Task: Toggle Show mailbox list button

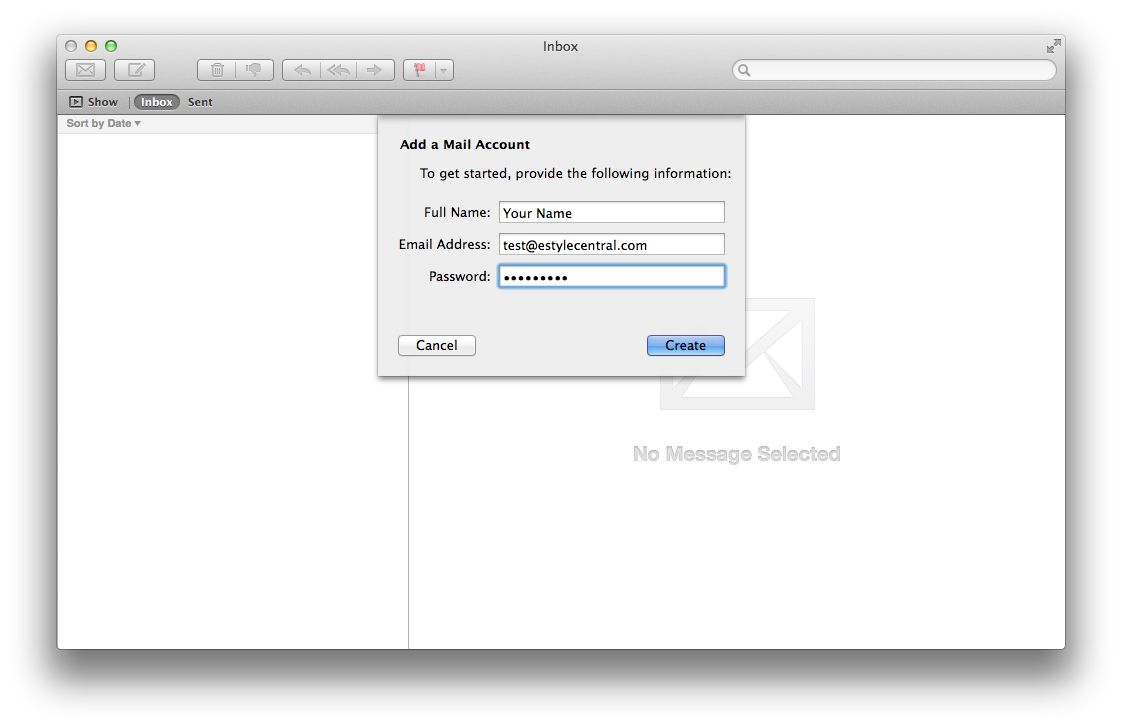Action: (93, 102)
